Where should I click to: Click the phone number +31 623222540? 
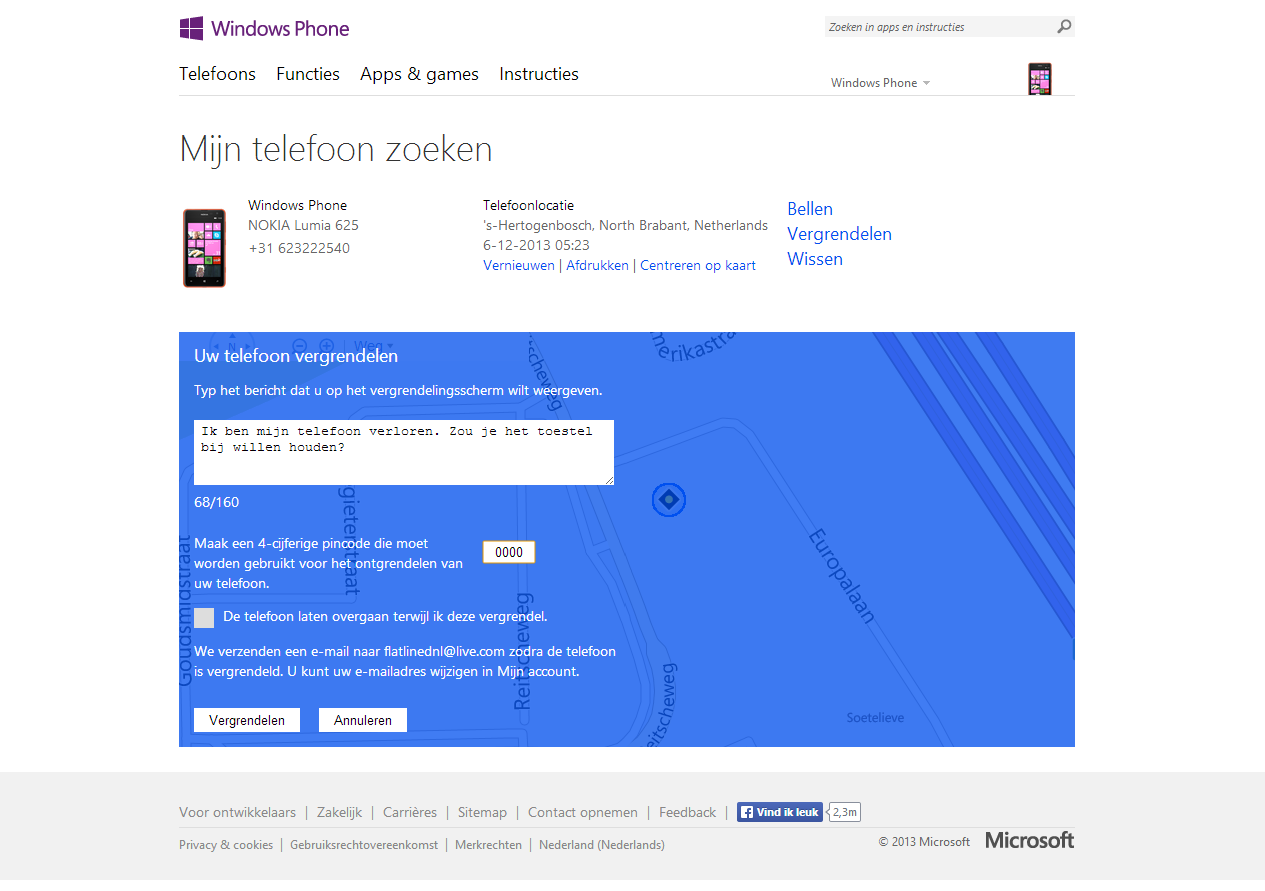[x=299, y=248]
